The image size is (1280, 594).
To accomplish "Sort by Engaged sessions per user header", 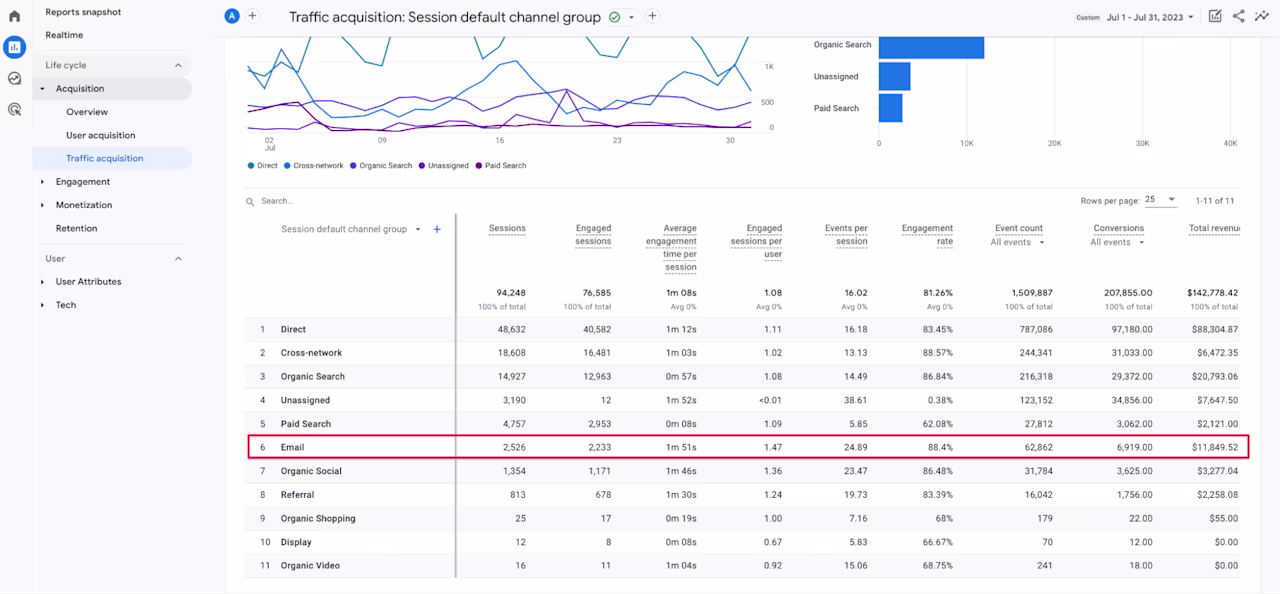I will click(x=756, y=241).
